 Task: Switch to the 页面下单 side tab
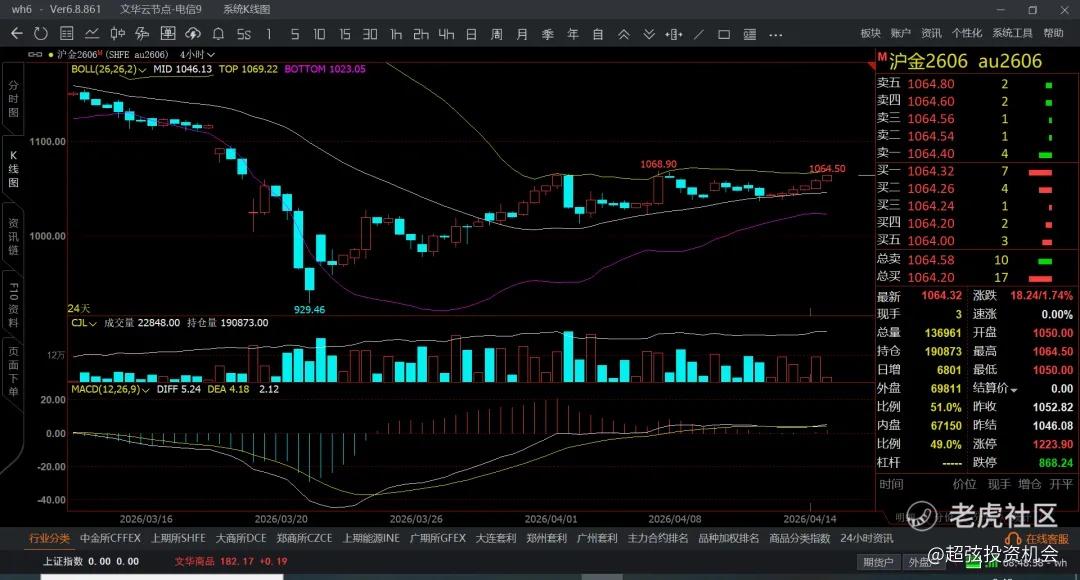[13, 372]
